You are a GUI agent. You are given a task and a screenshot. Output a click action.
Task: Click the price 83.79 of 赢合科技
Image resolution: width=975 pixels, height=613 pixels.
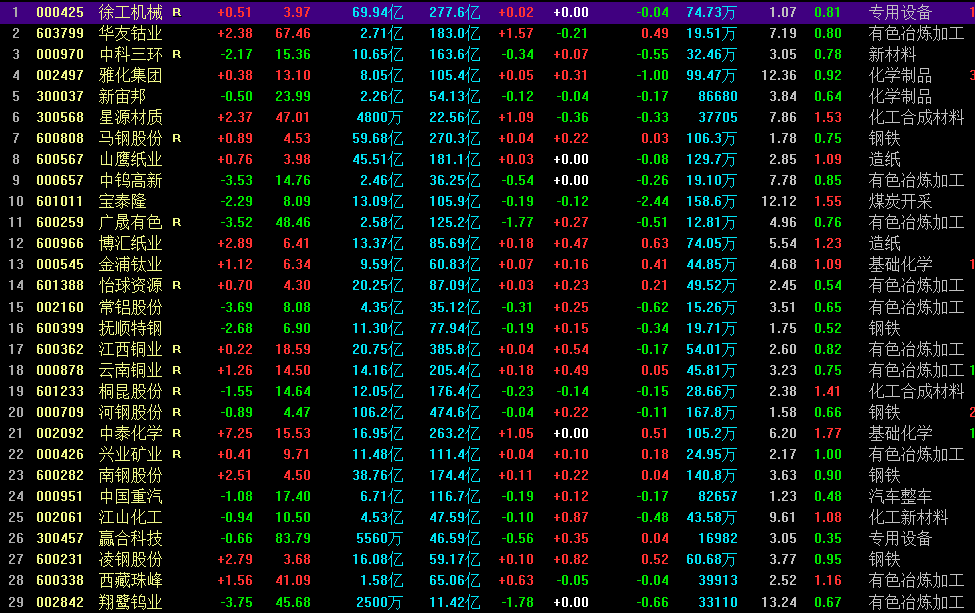tap(292, 538)
